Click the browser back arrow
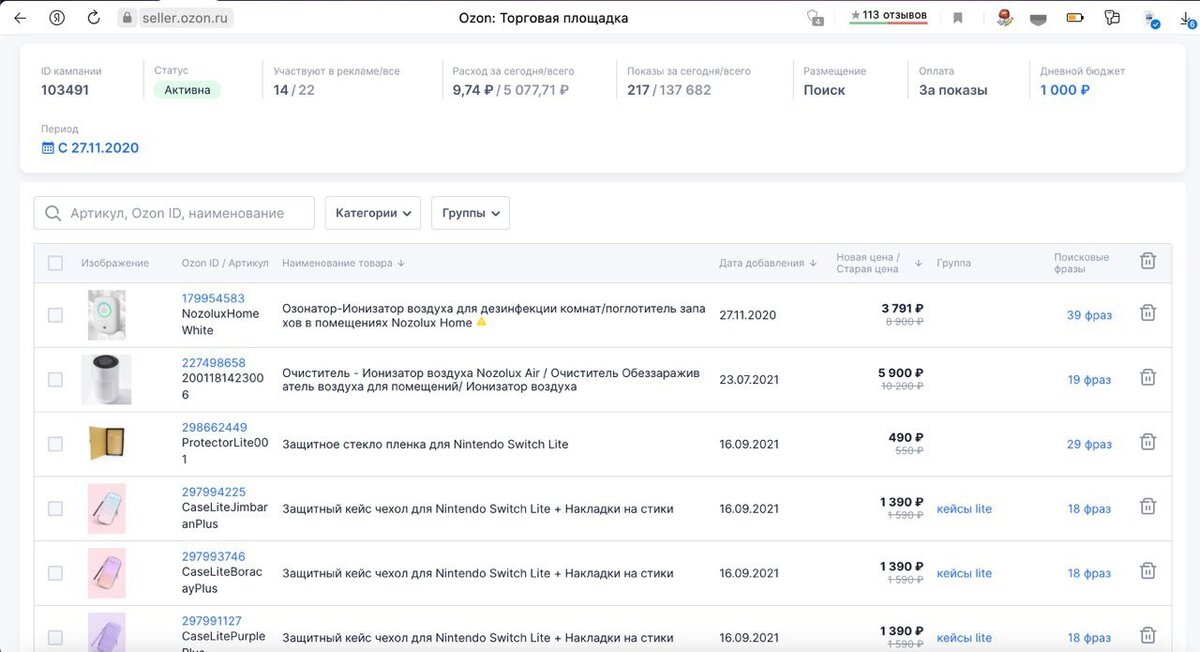The image size is (1200, 652). pos(20,18)
